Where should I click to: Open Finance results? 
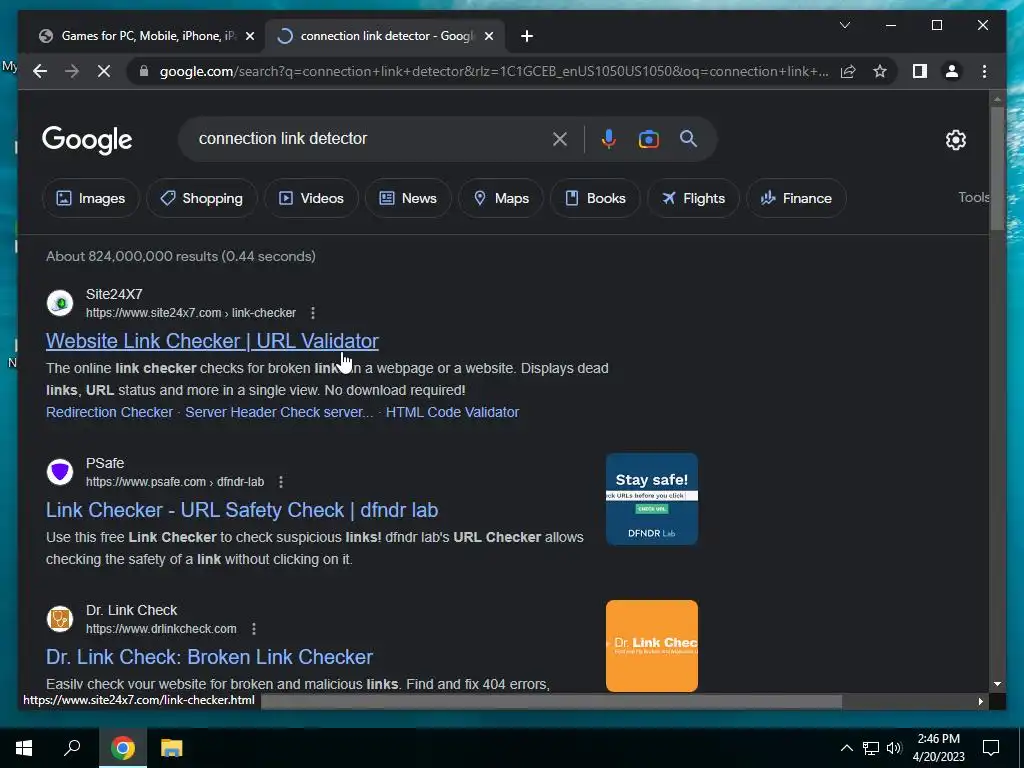(796, 198)
